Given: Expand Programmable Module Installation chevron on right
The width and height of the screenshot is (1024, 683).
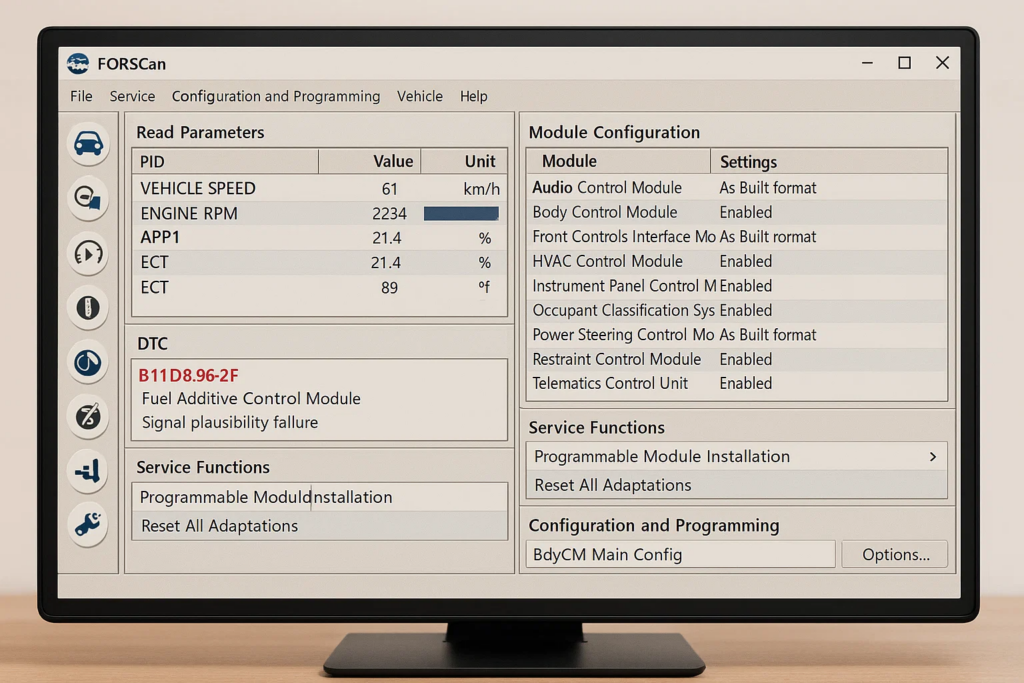Looking at the screenshot, I should [x=933, y=456].
